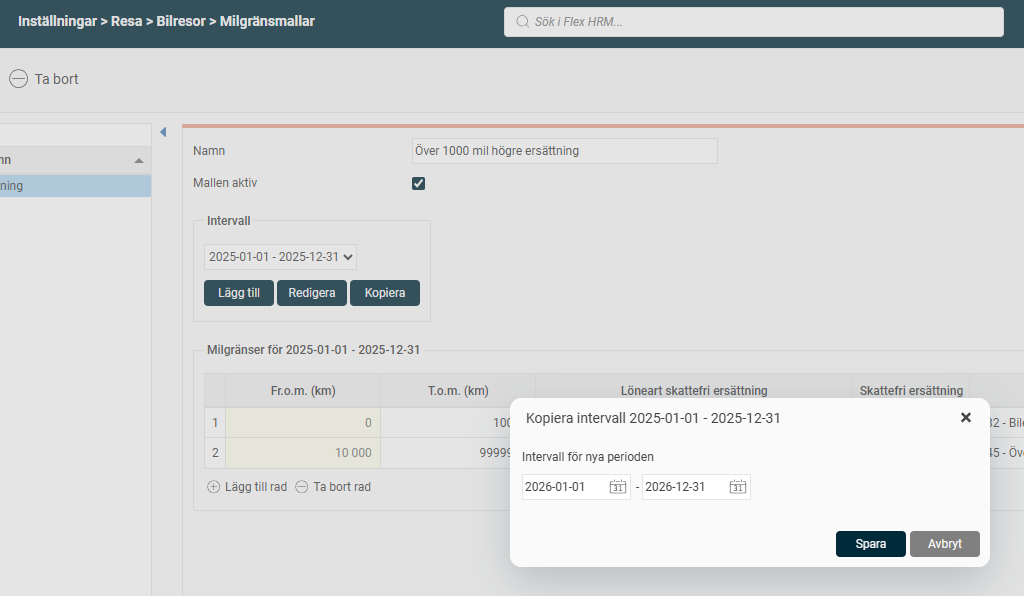Collapse the left sidebar panel arrow
The width and height of the screenshot is (1024, 596).
pos(163,132)
